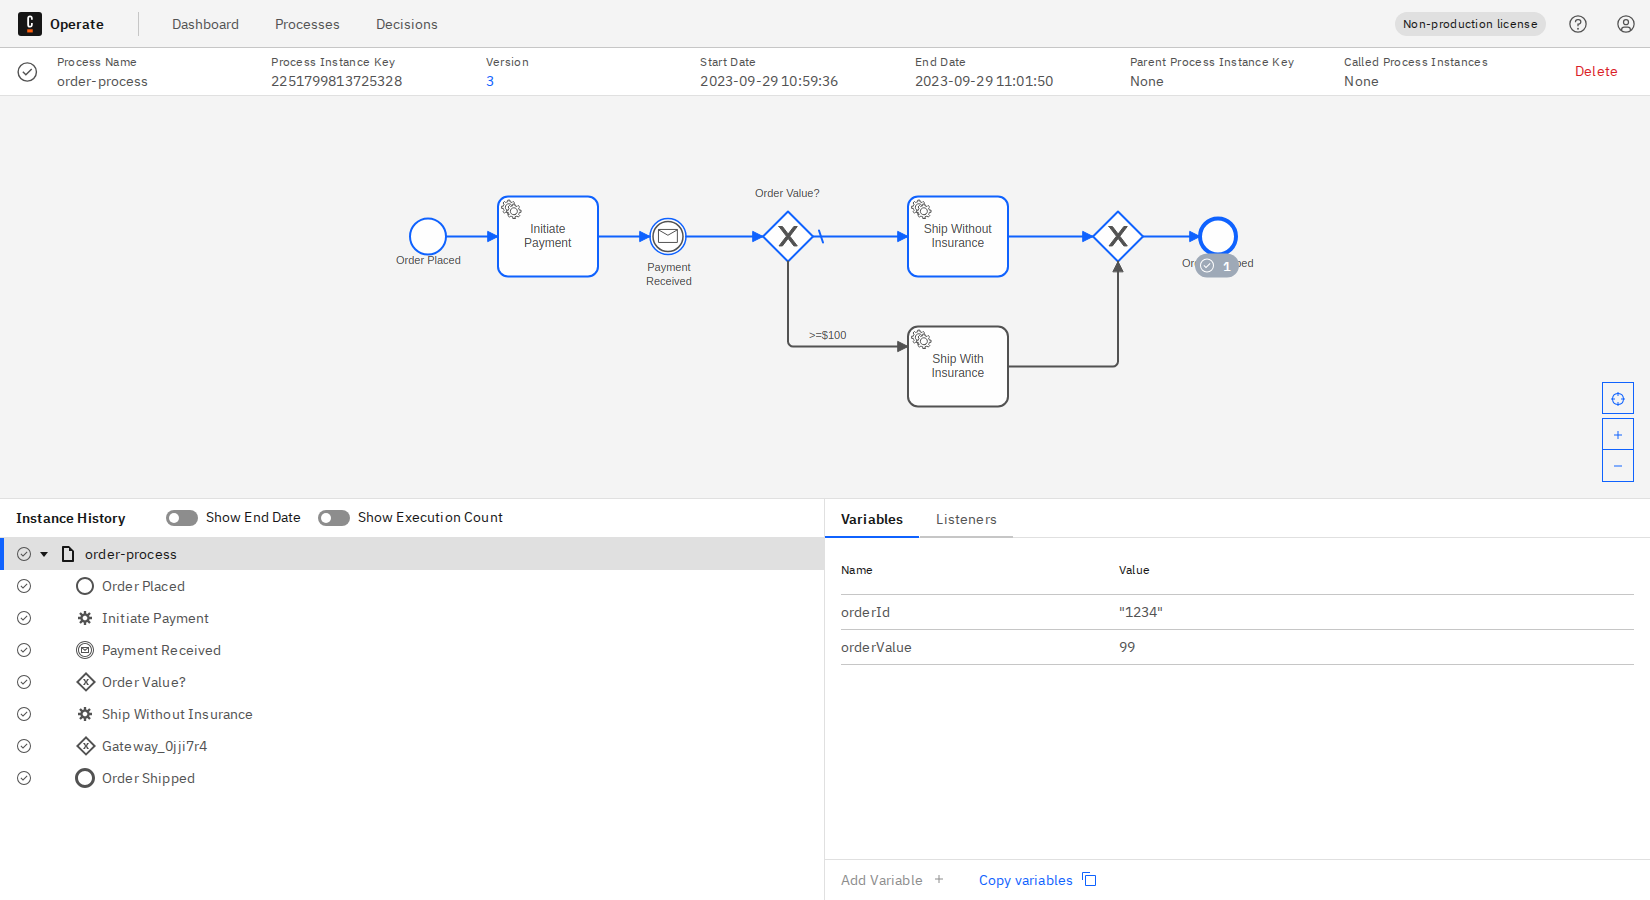The image size is (1650, 900).
Task: Toggle Show End Date off after enabling
Action: pos(181,517)
